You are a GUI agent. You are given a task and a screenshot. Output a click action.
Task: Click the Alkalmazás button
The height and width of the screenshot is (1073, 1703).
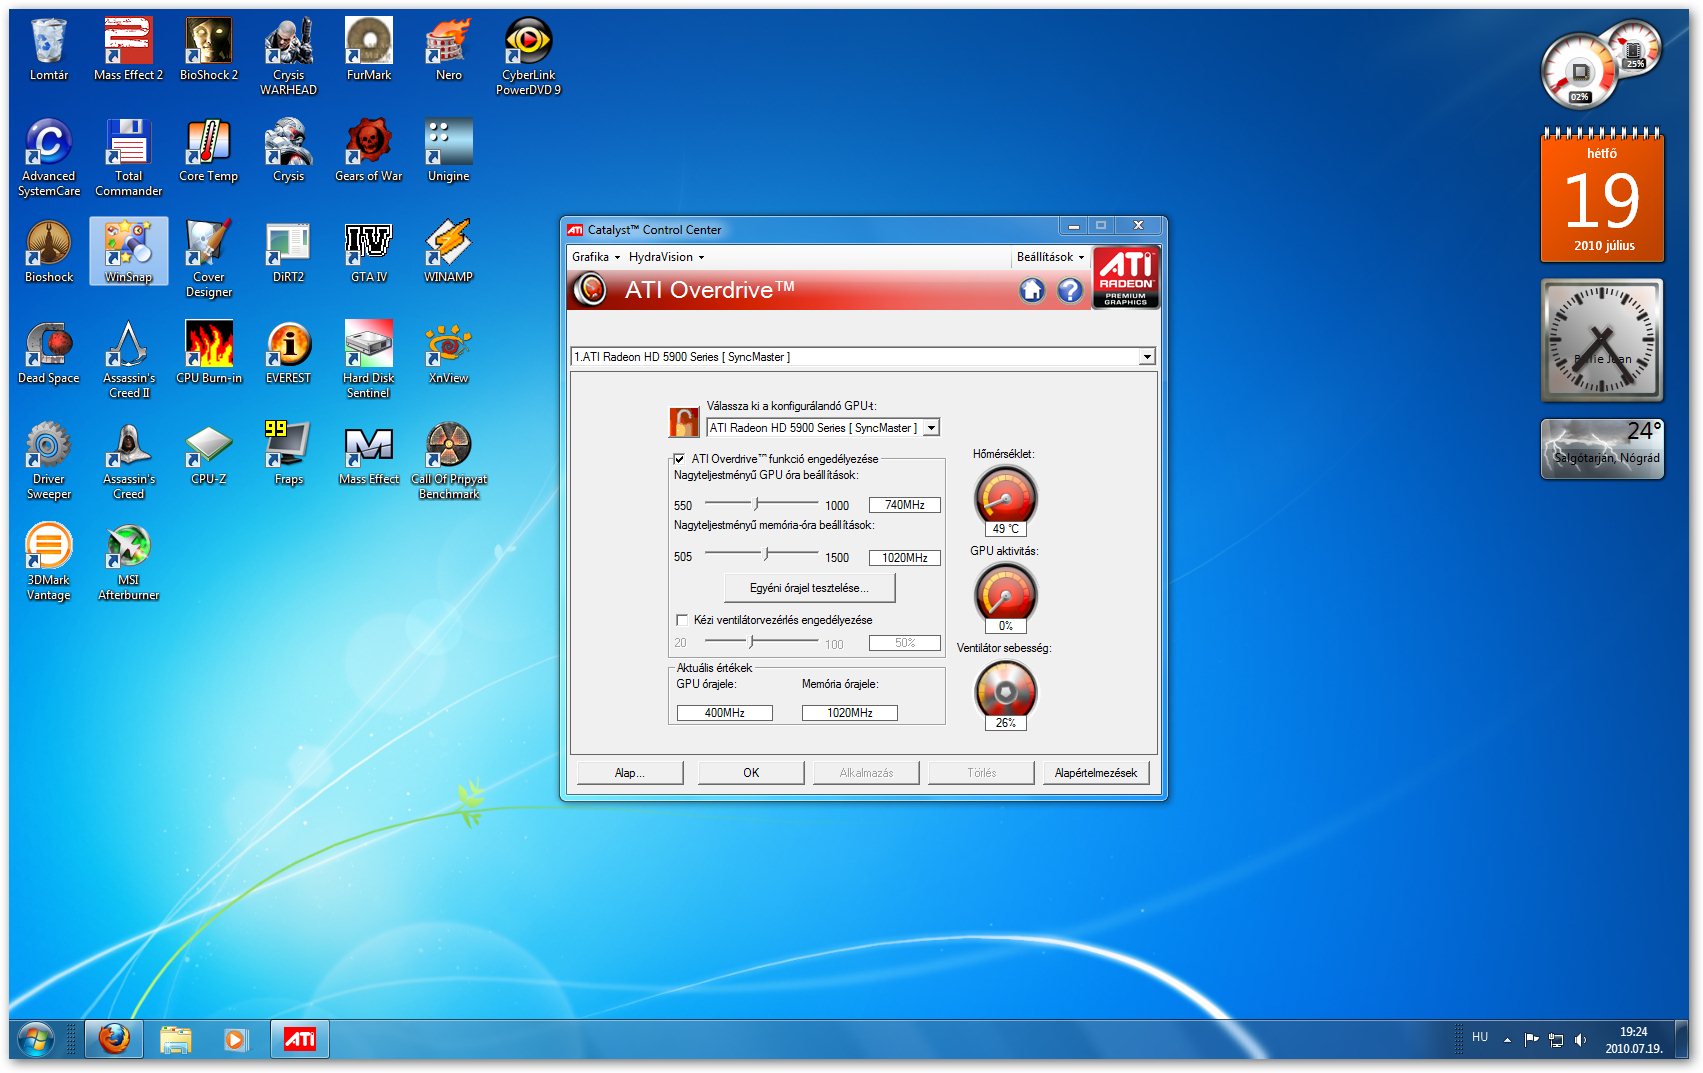point(866,773)
